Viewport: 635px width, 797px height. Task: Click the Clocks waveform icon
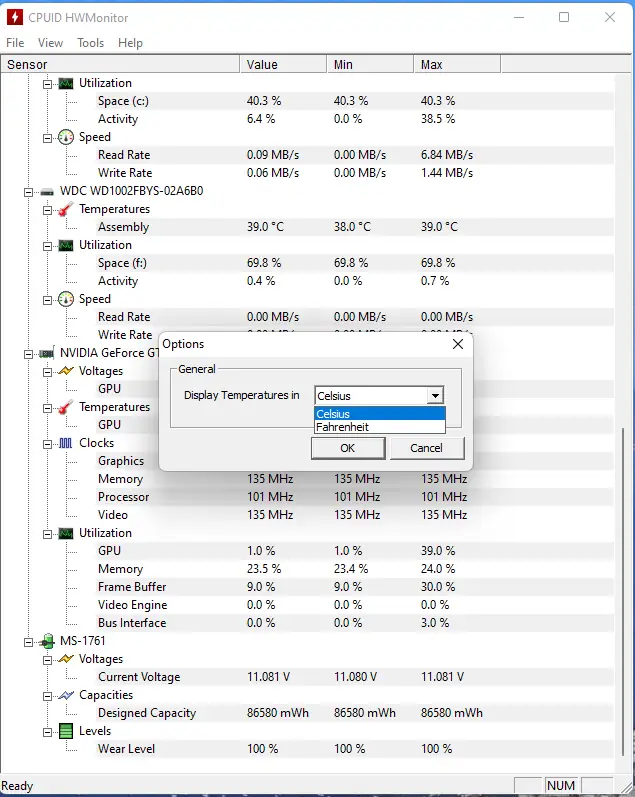[x=66, y=443]
